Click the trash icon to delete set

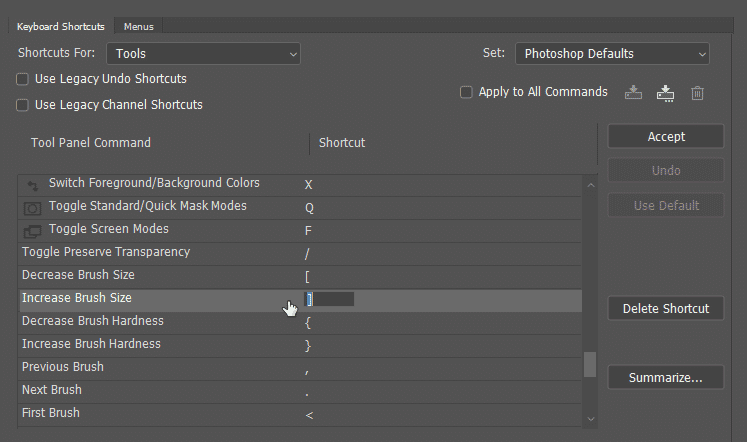pos(697,93)
